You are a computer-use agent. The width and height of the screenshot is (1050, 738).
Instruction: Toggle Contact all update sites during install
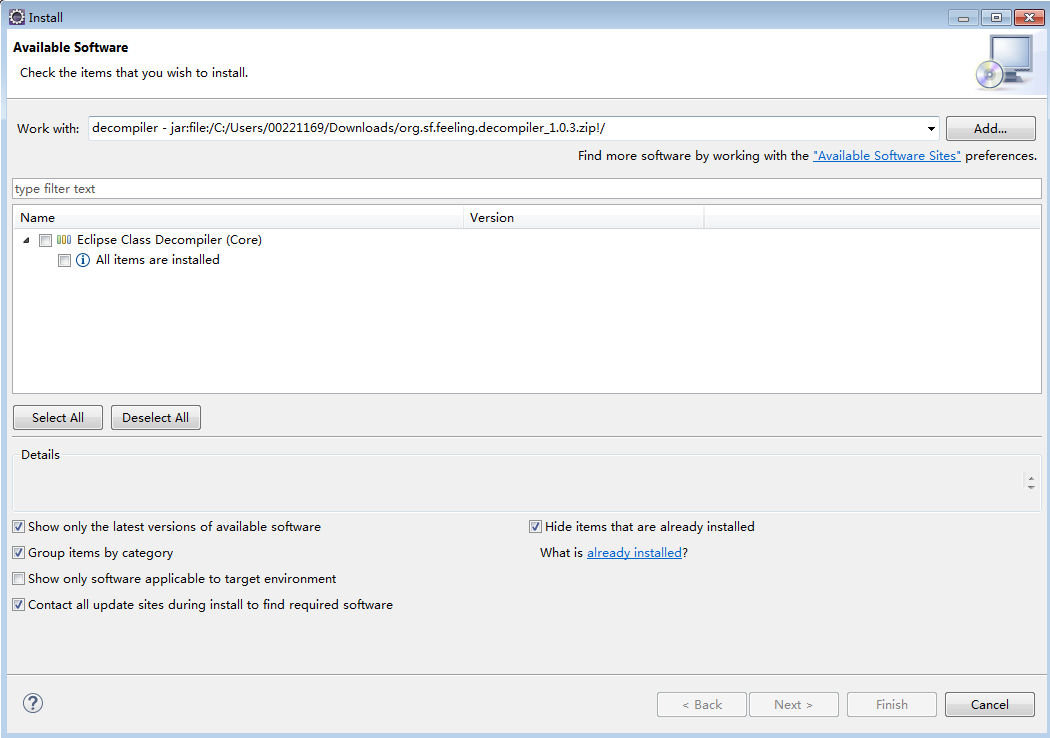coord(19,605)
